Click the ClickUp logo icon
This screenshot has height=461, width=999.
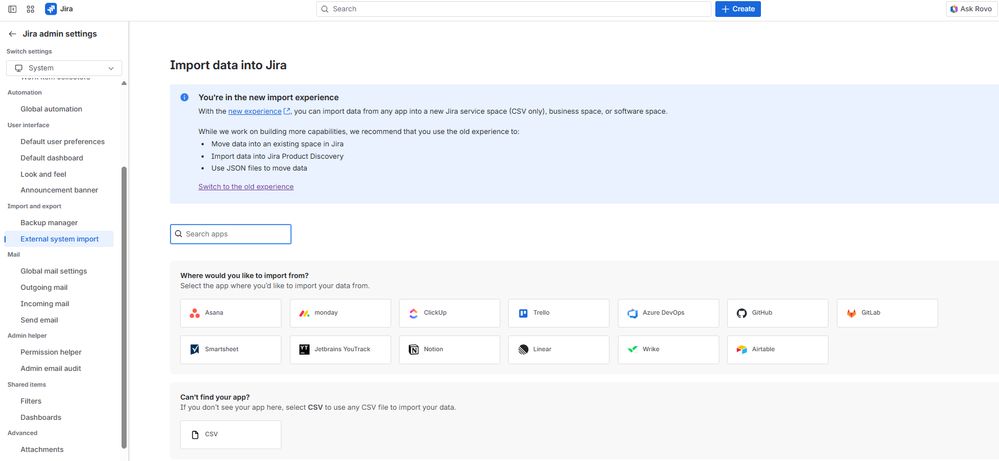coord(413,313)
